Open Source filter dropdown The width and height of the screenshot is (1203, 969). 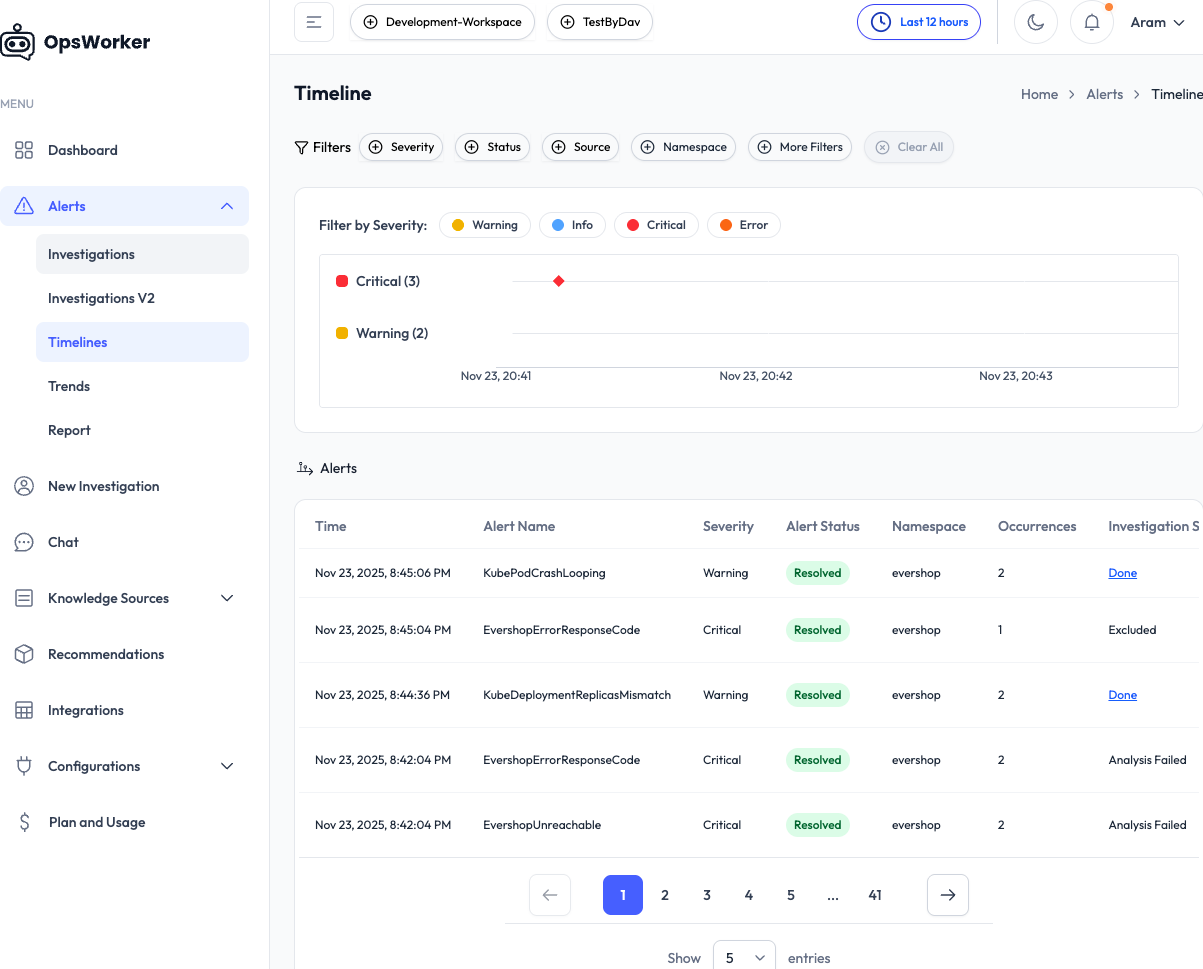click(581, 147)
